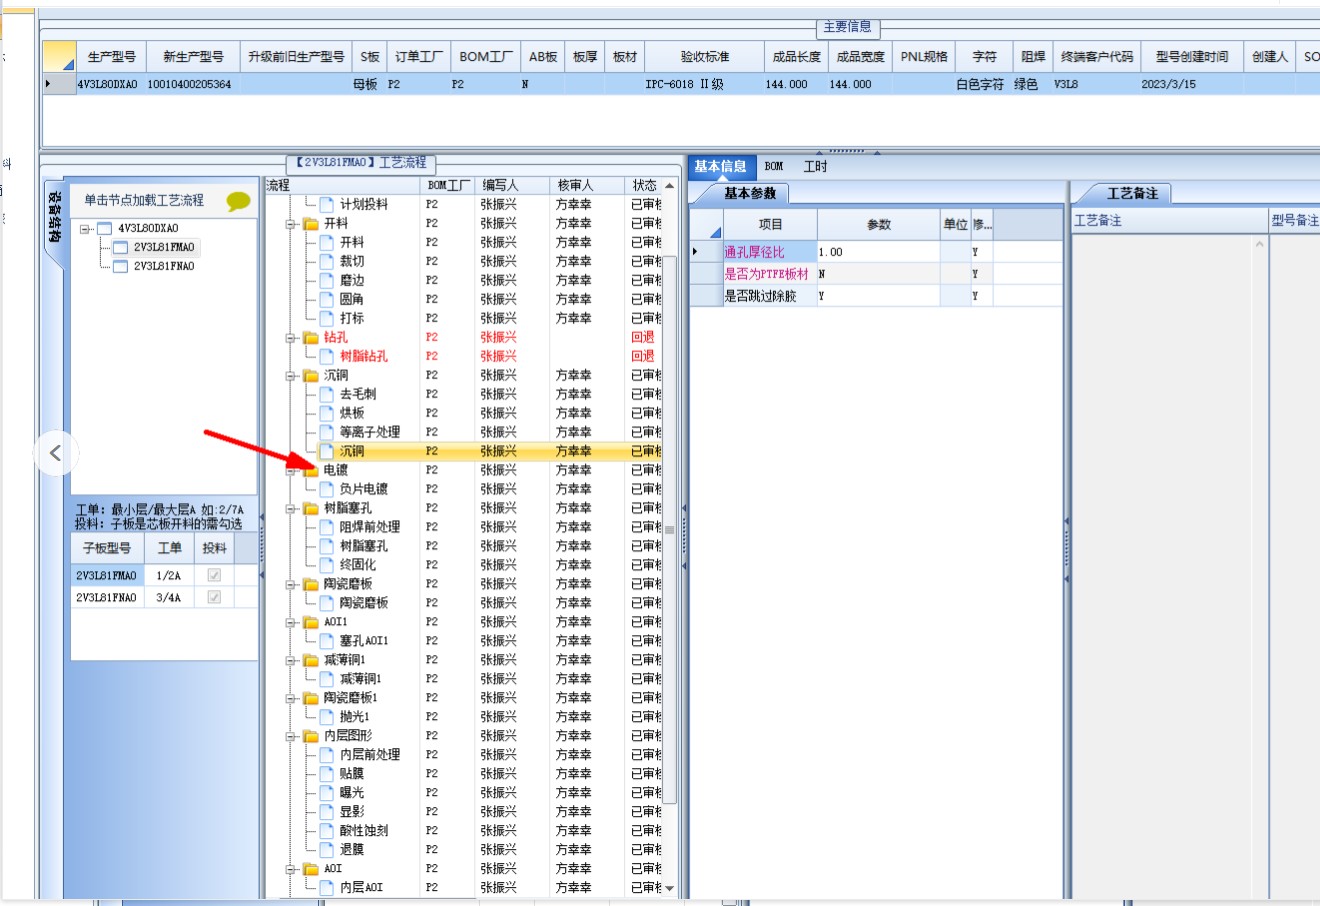The image size is (1320, 906).
Task: Click process tree scrollbar up arrow
Action: [x=669, y=186]
